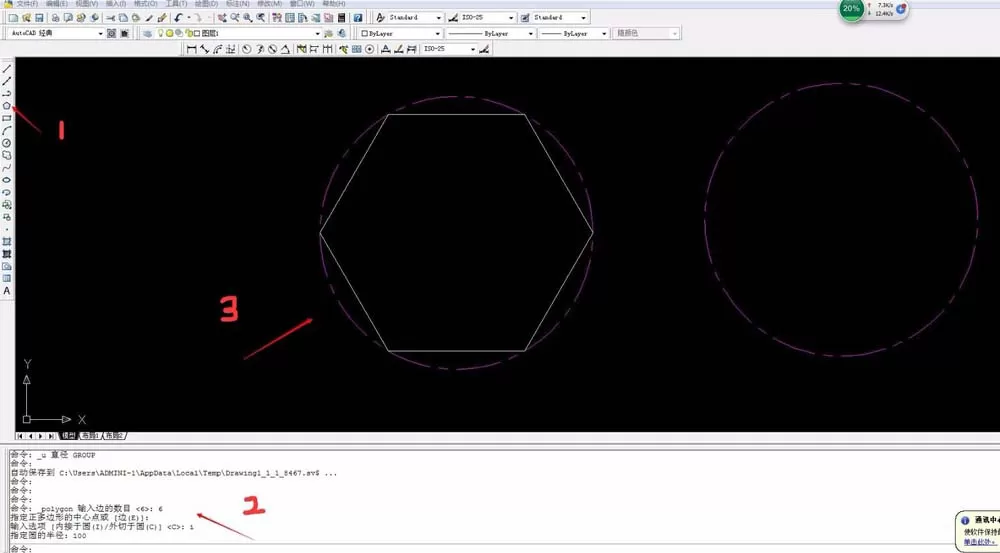Select the Region tool
The image size is (1000, 553).
pyautogui.click(x=6, y=266)
